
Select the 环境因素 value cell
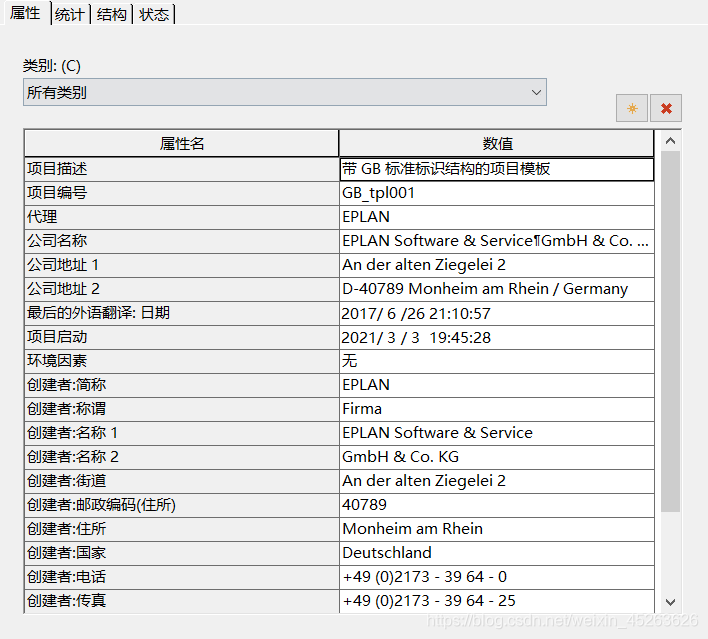(497, 361)
